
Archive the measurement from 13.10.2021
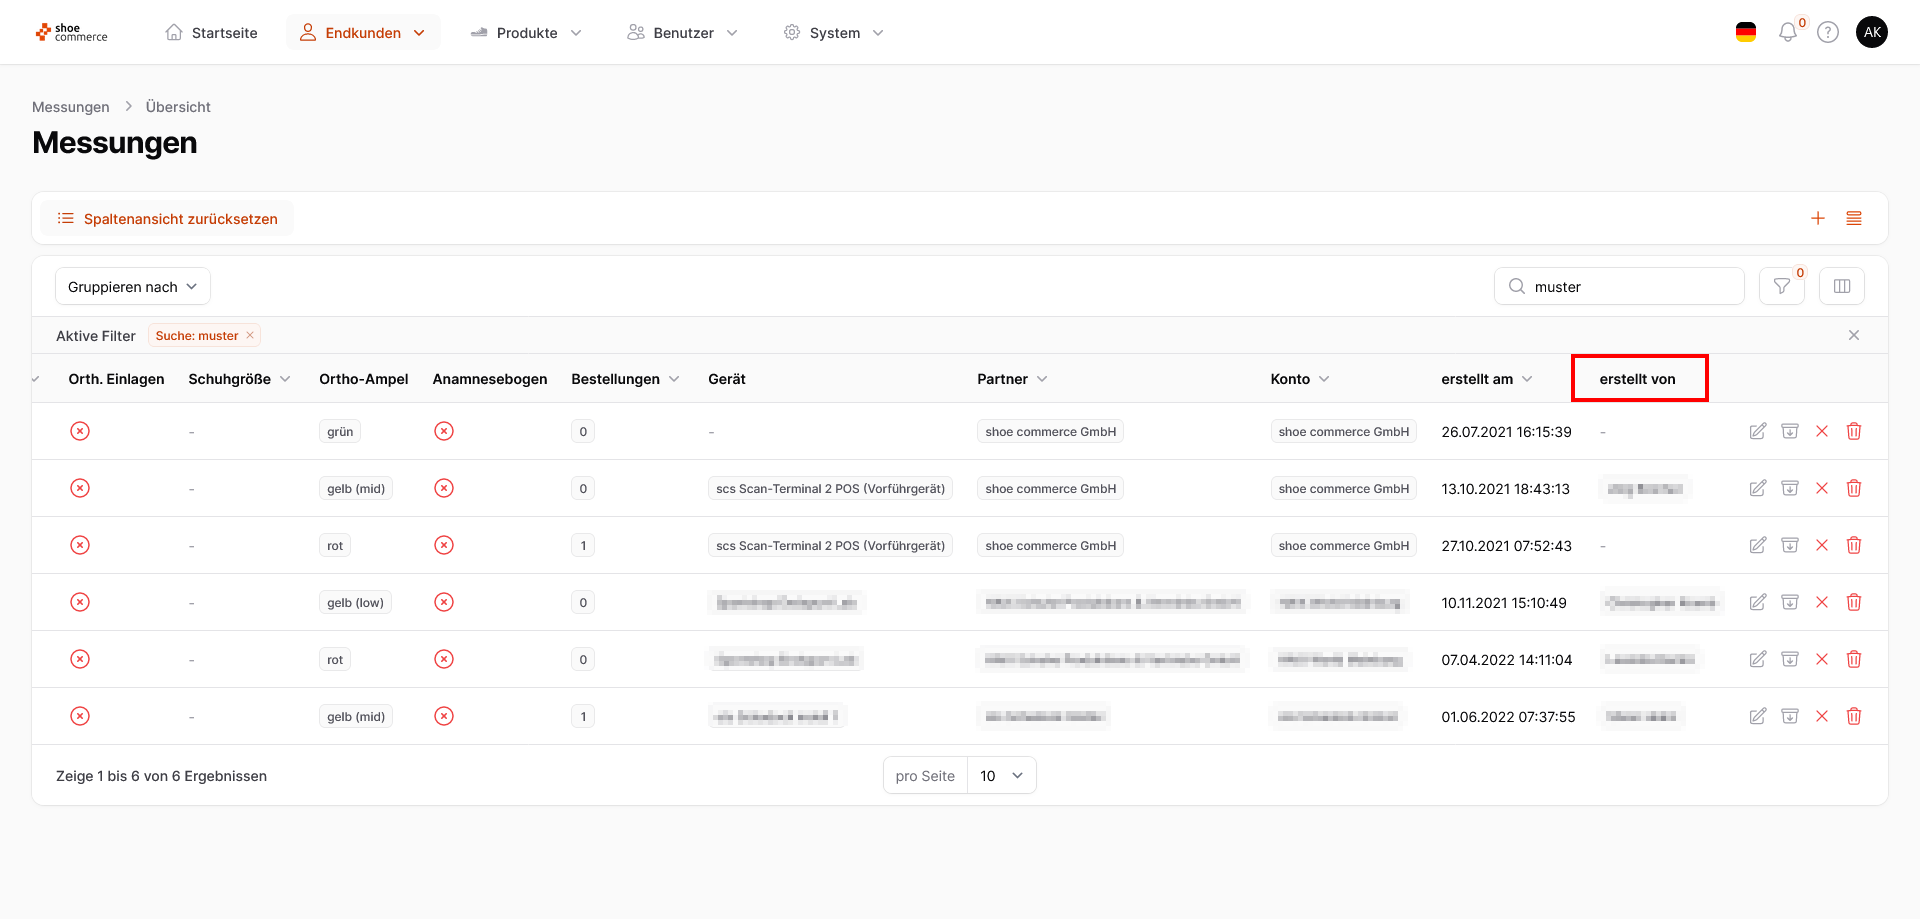point(1790,488)
